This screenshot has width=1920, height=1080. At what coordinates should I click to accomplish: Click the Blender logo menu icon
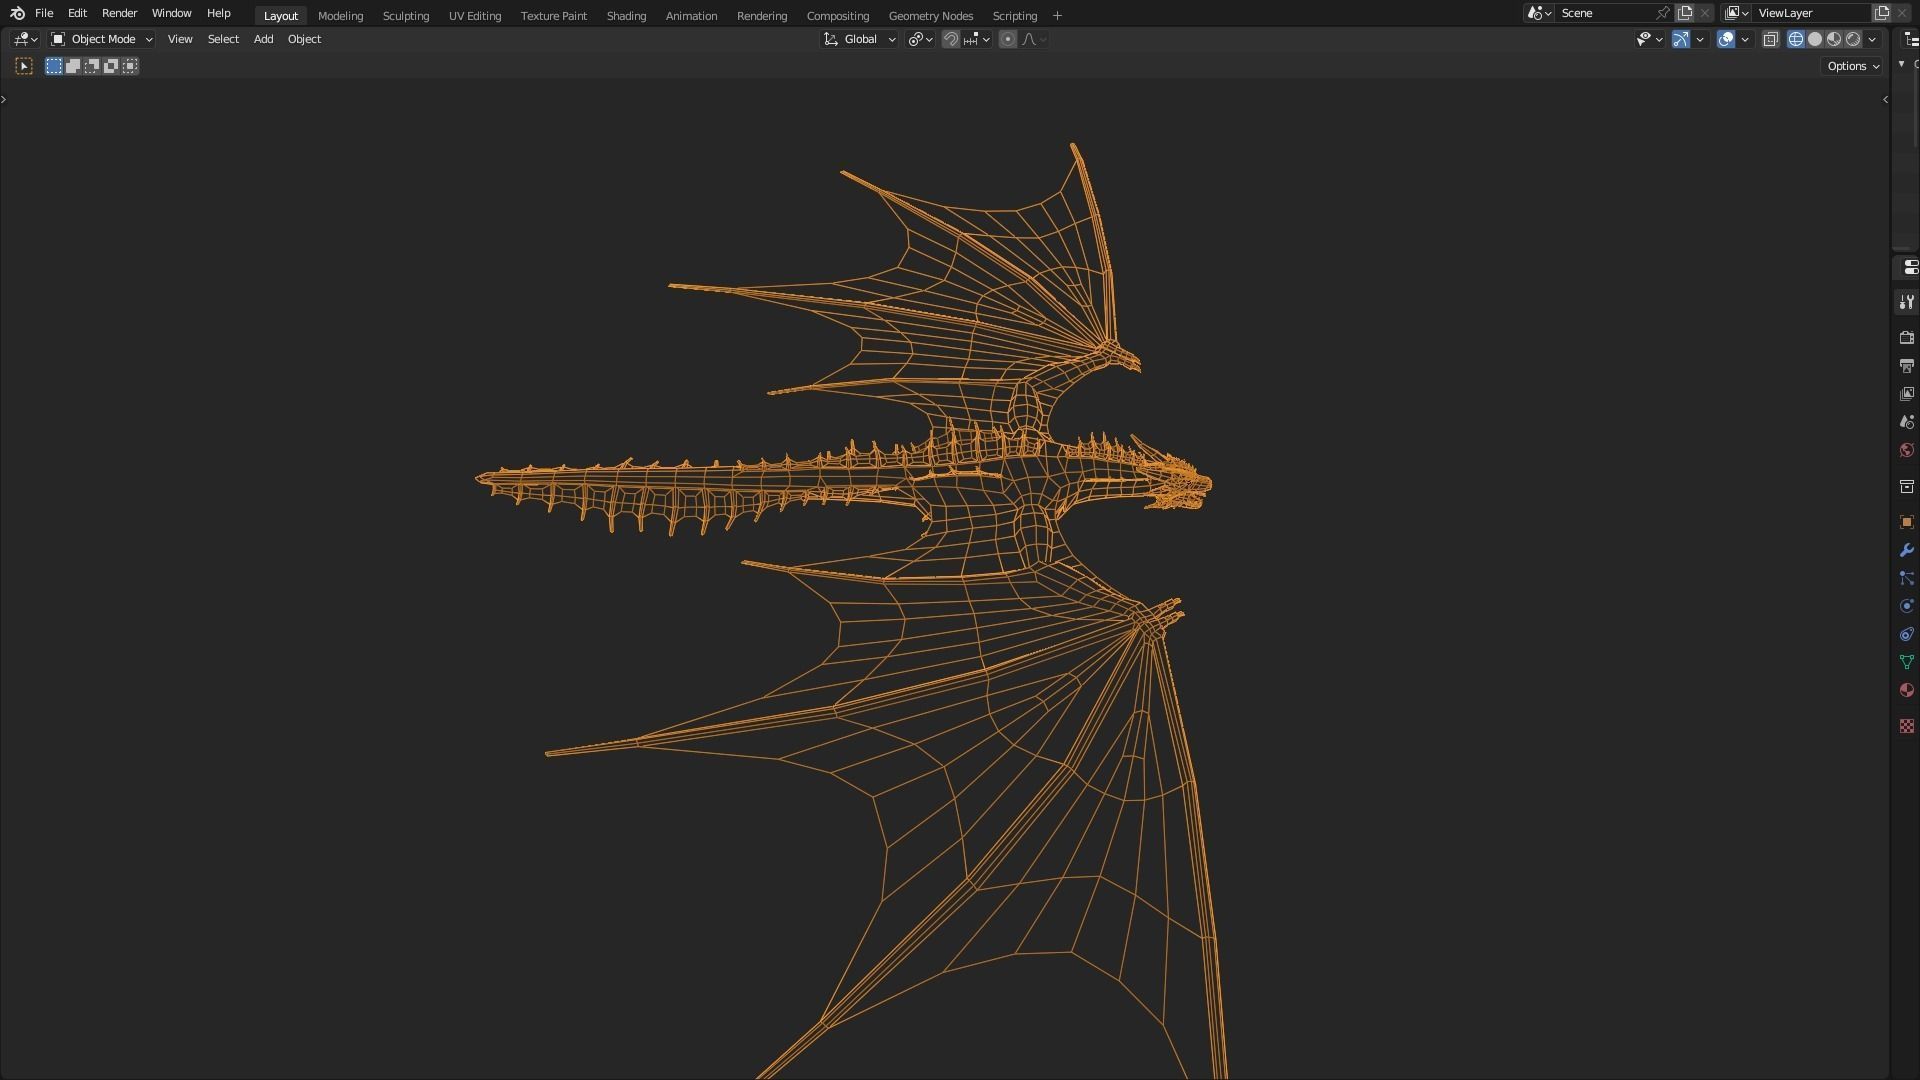(17, 13)
